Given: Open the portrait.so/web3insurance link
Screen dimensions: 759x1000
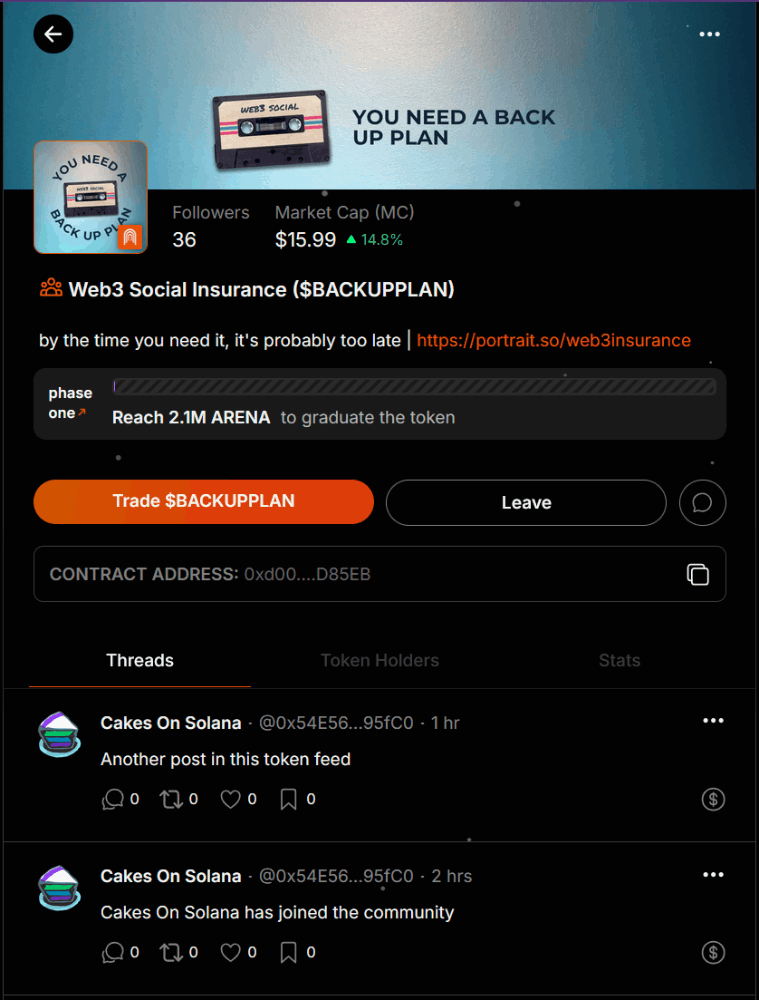Looking at the screenshot, I should (x=554, y=340).
